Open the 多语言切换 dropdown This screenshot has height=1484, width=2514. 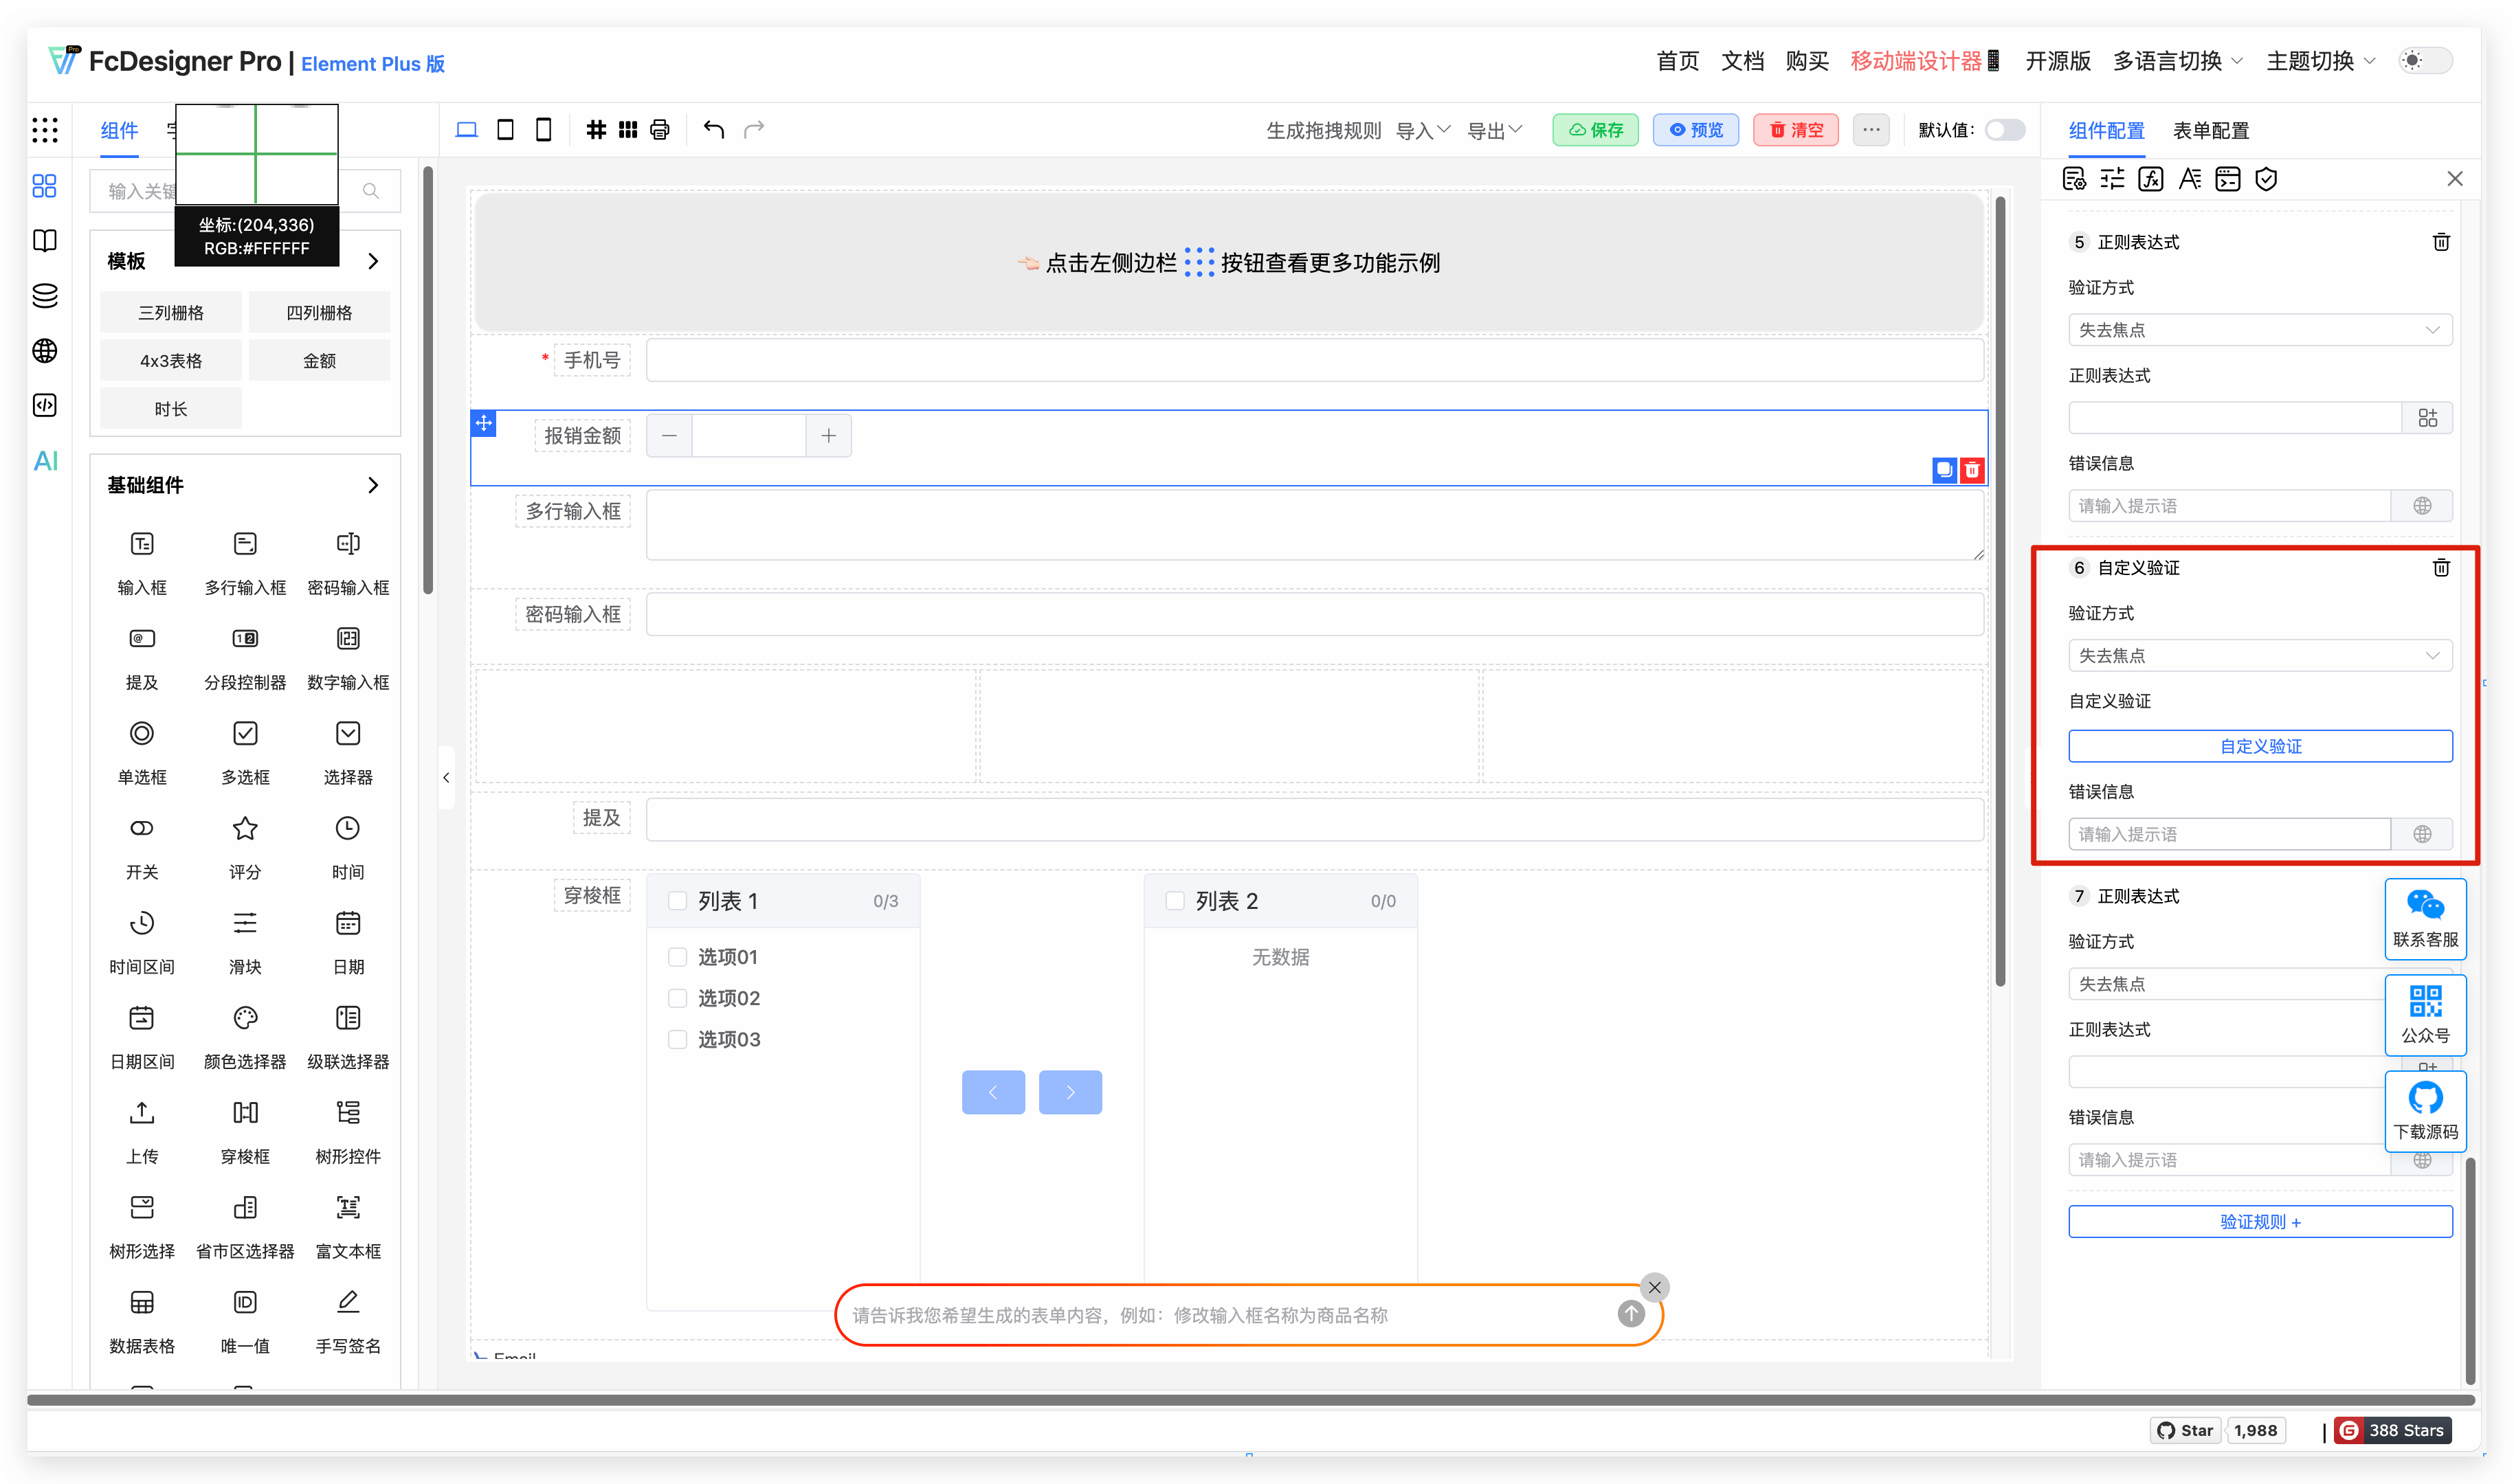(2178, 61)
